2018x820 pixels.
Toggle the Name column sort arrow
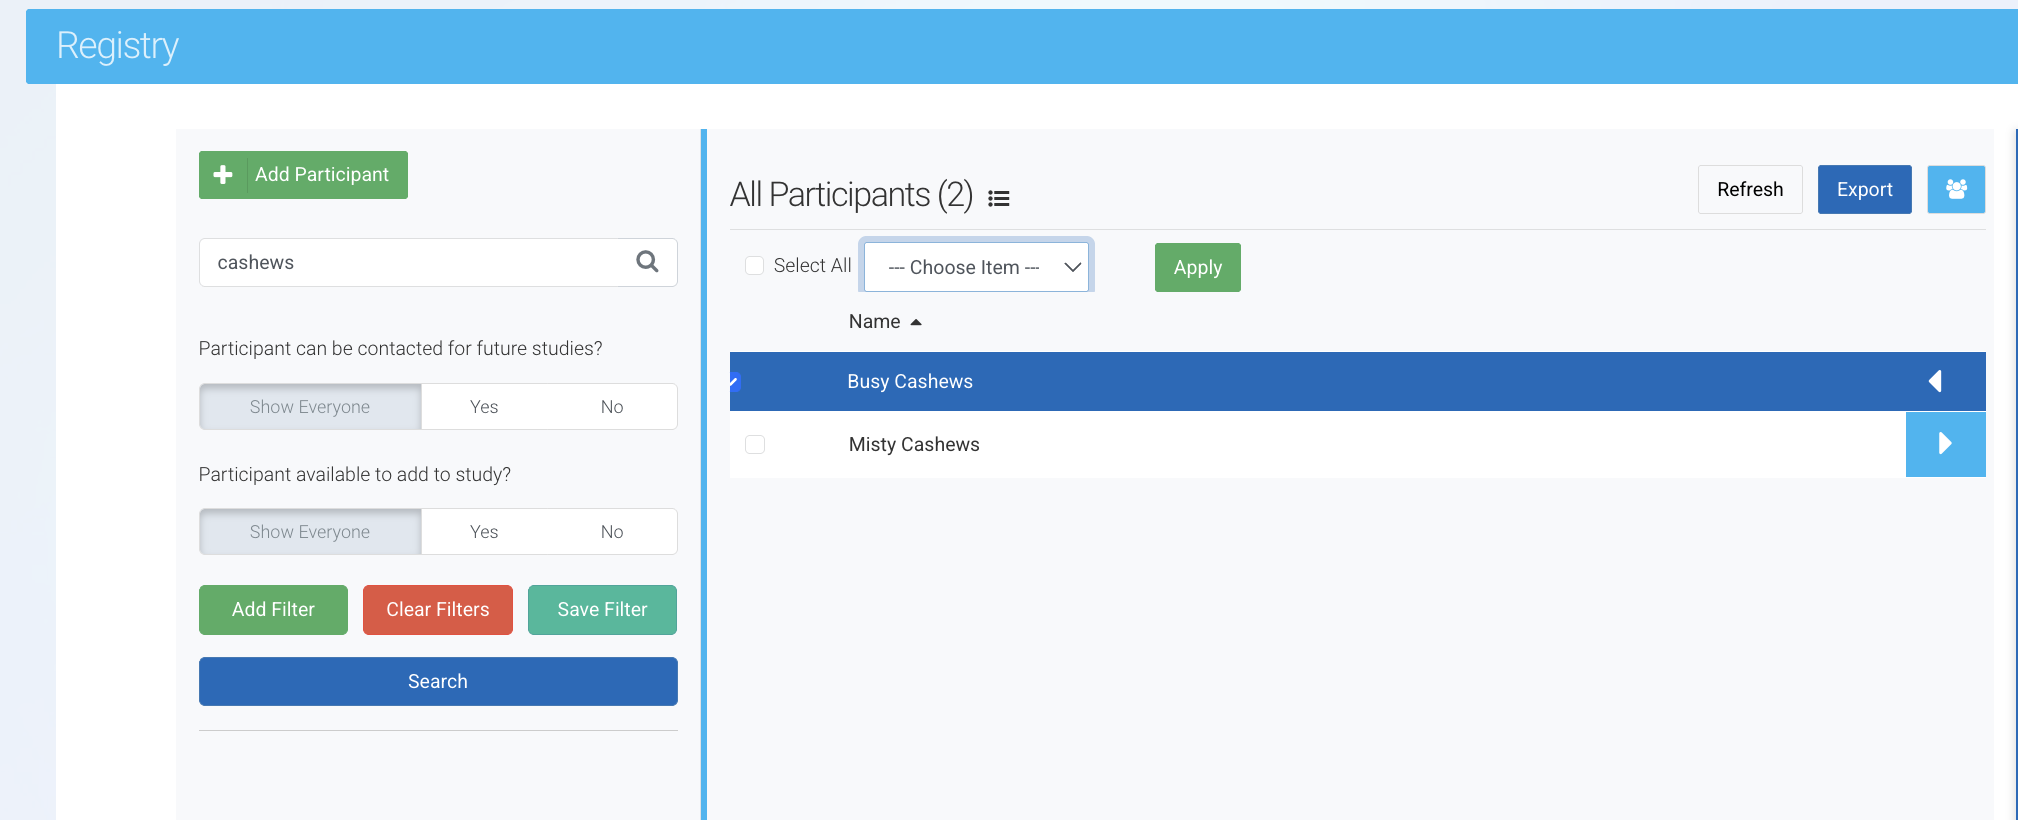point(915,322)
